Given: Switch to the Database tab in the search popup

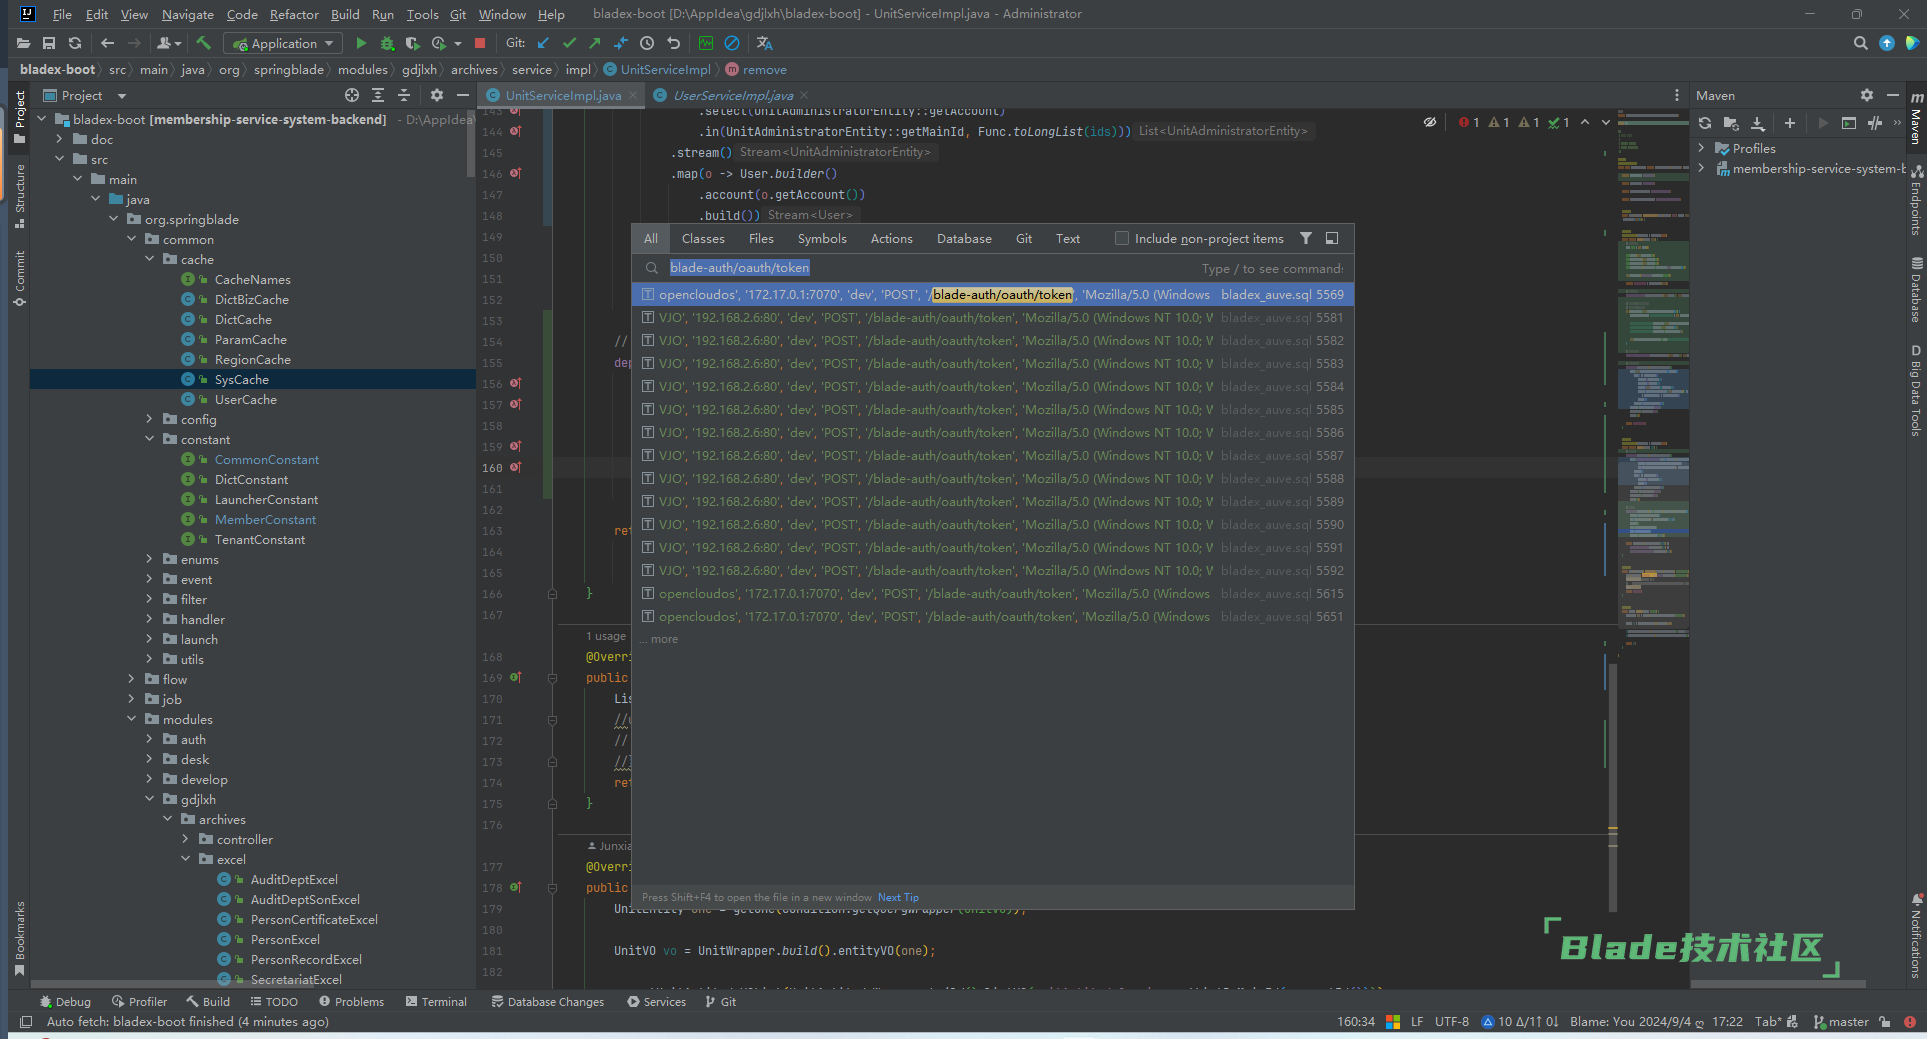Looking at the screenshot, I should [964, 238].
